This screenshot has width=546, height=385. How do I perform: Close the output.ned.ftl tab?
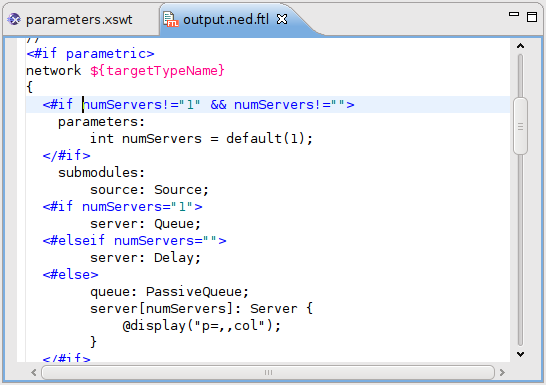pyautogui.click(x=282, y=19)
